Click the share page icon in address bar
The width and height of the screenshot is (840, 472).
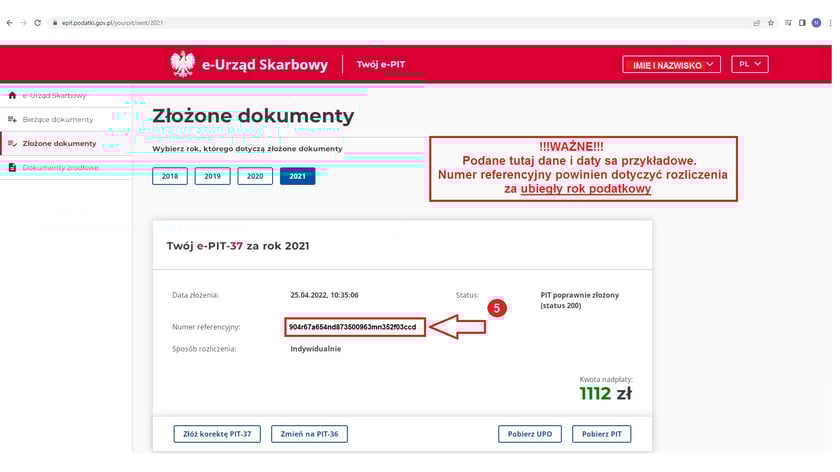tap(756, 23)
